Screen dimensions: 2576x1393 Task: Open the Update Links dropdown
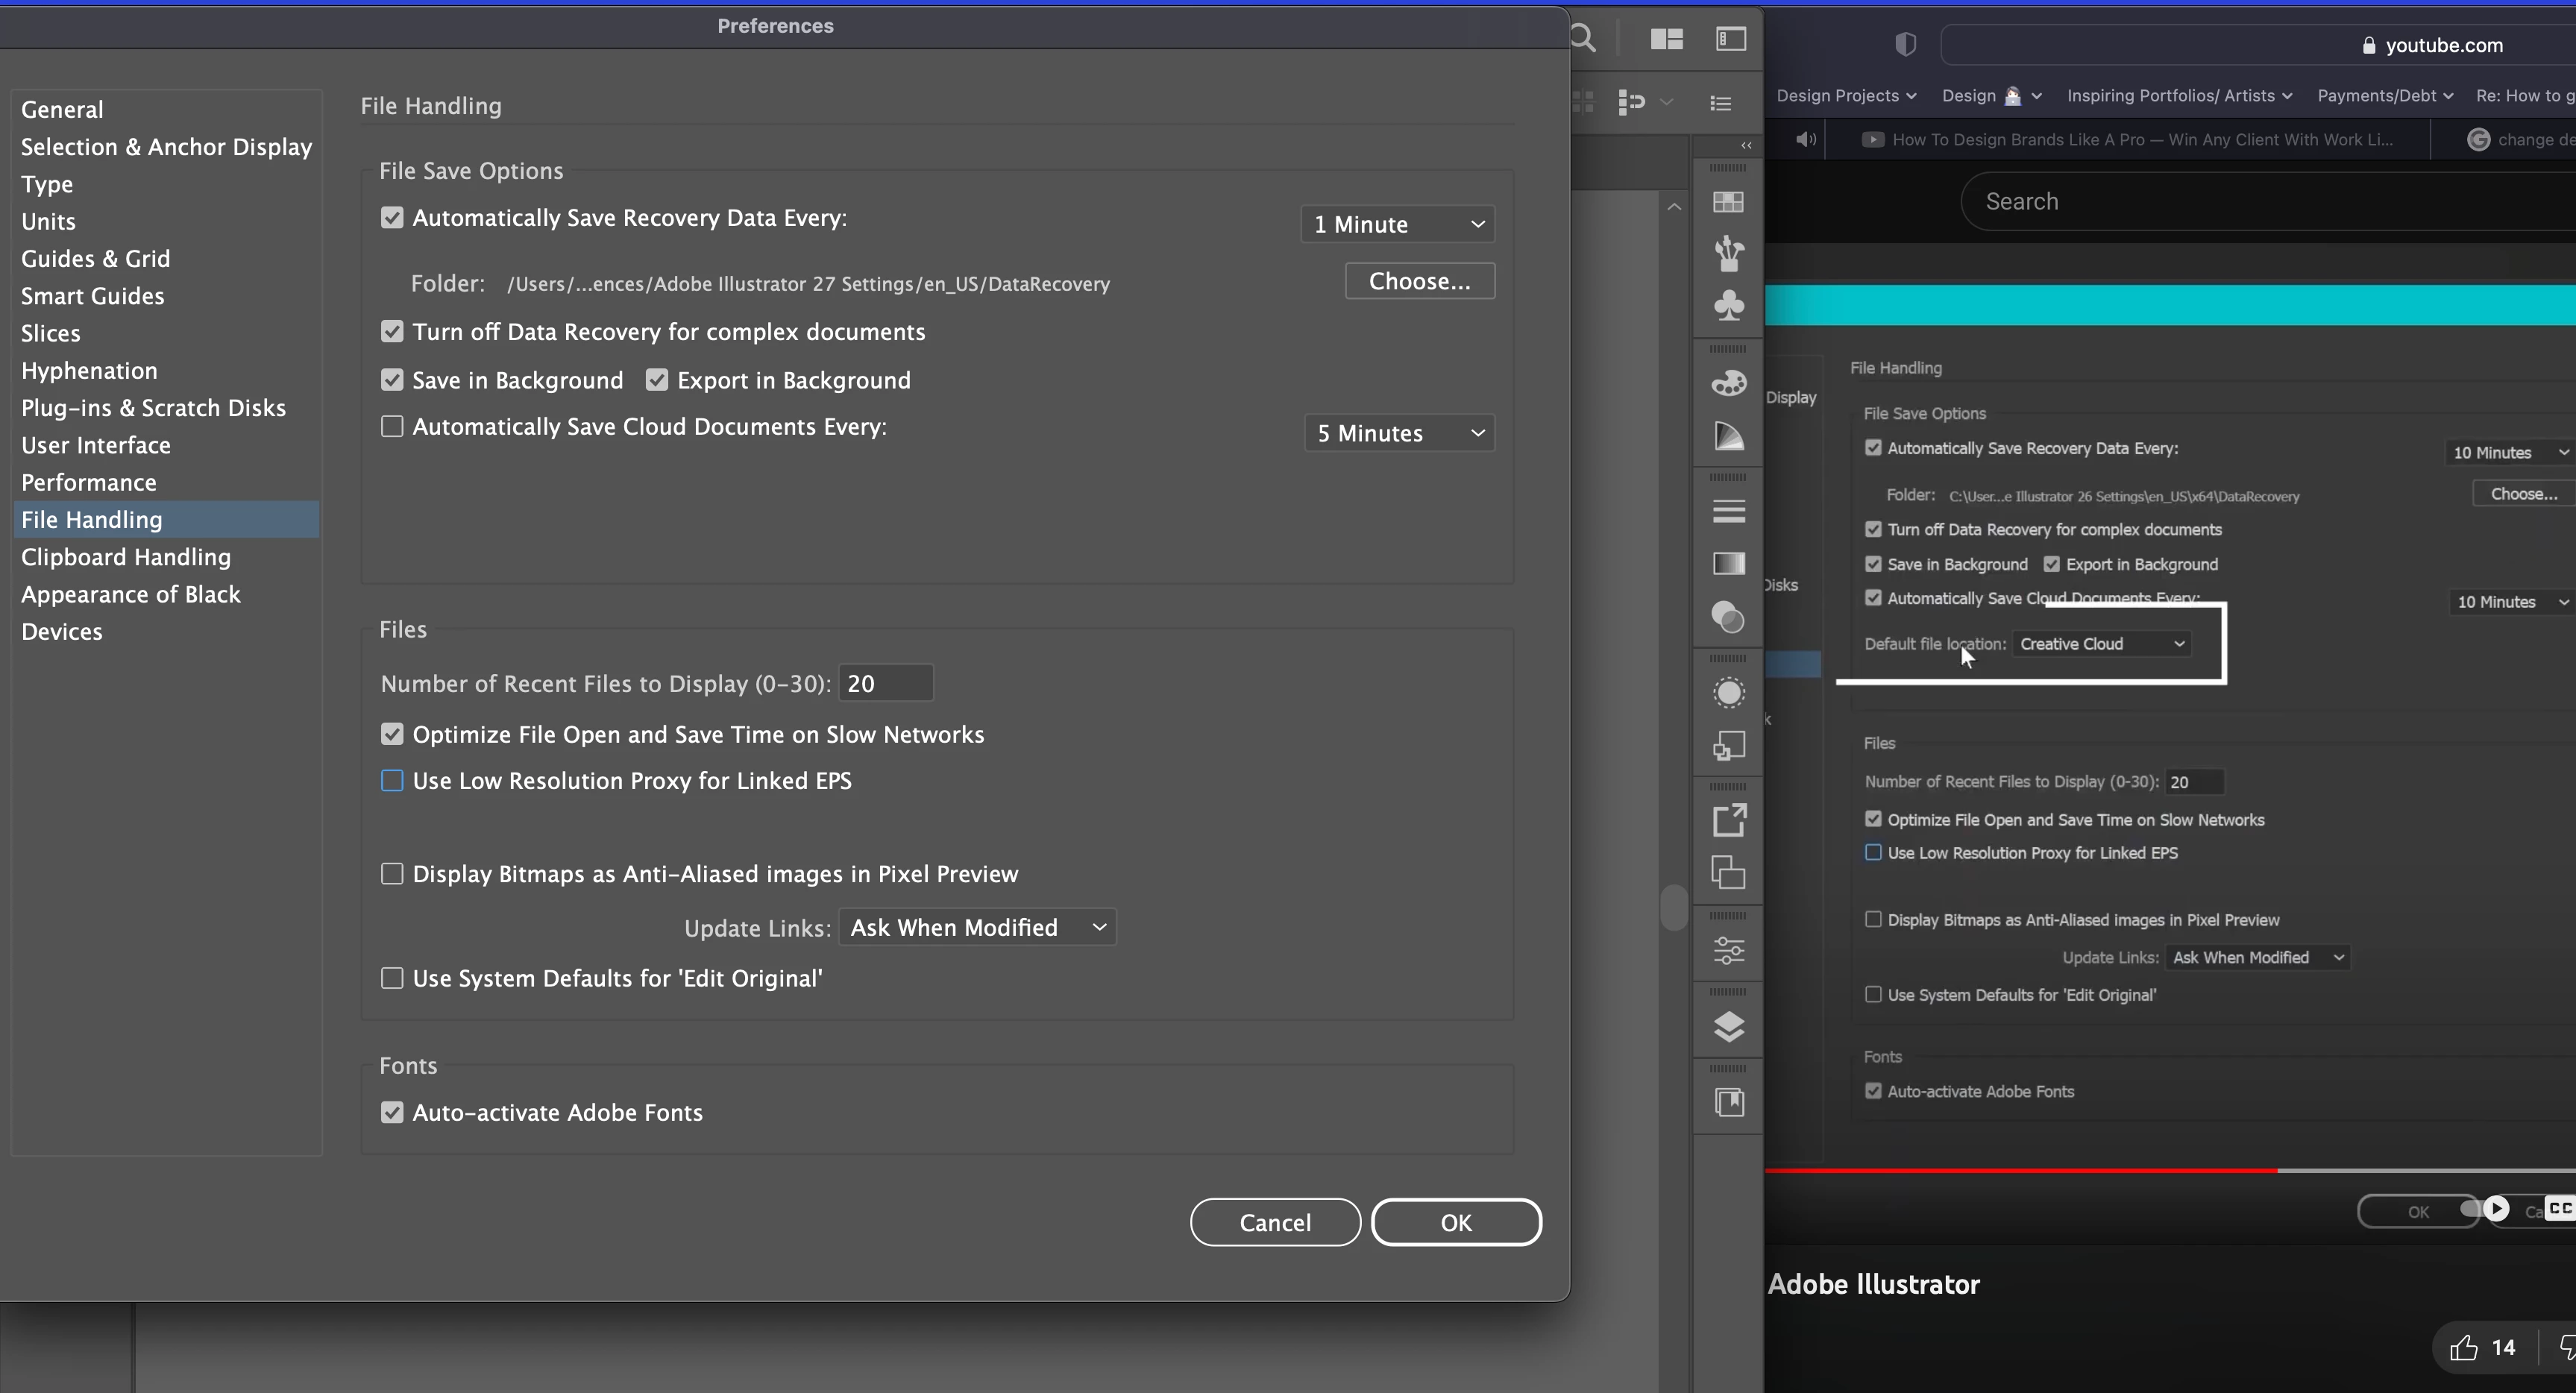(x=977, y=928)
